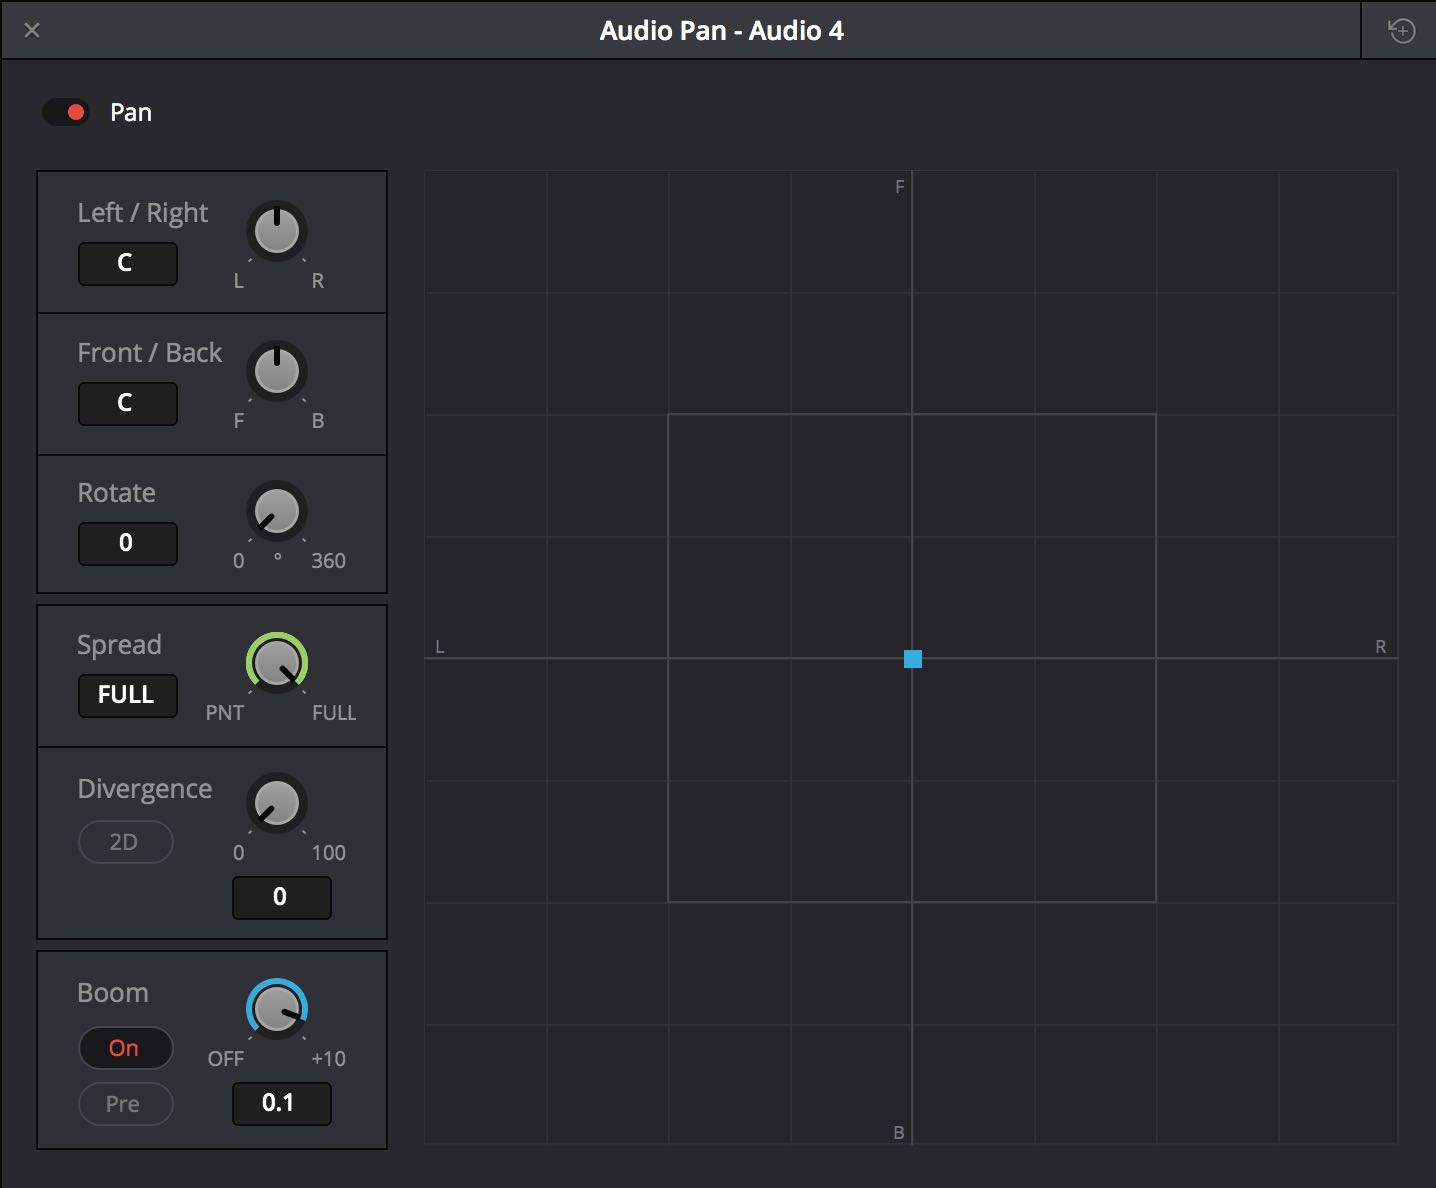Viewport: 1436px width, 1188px height.
Task: Click the Front / Back value field
Action: [x=127, y=403]
